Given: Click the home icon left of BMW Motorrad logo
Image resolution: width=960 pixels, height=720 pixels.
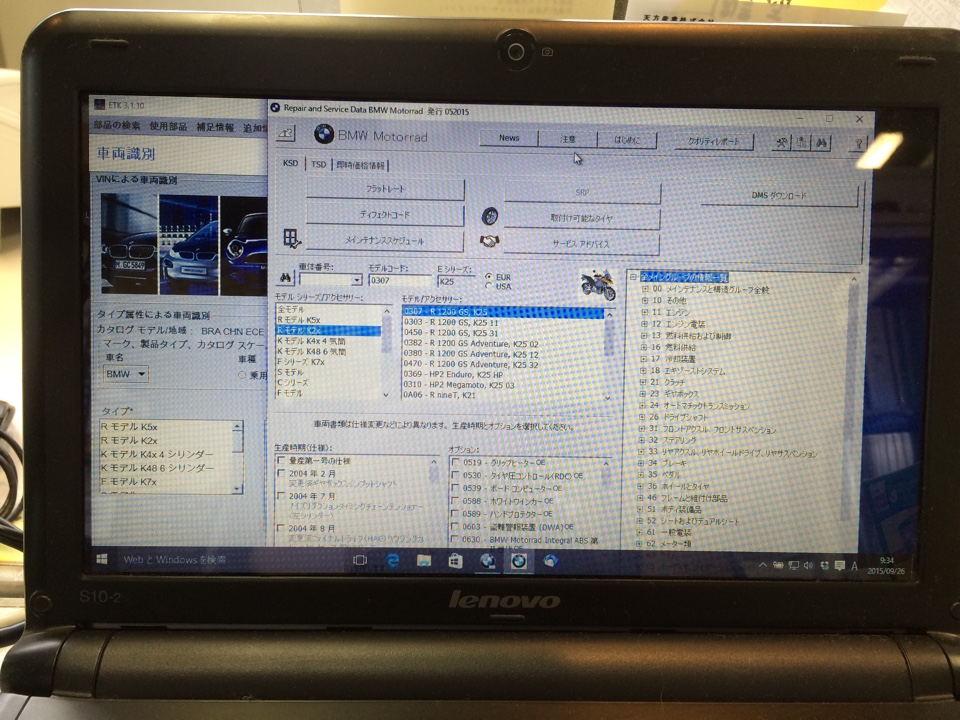Looking at the screenshot, I should pos(286,133).
